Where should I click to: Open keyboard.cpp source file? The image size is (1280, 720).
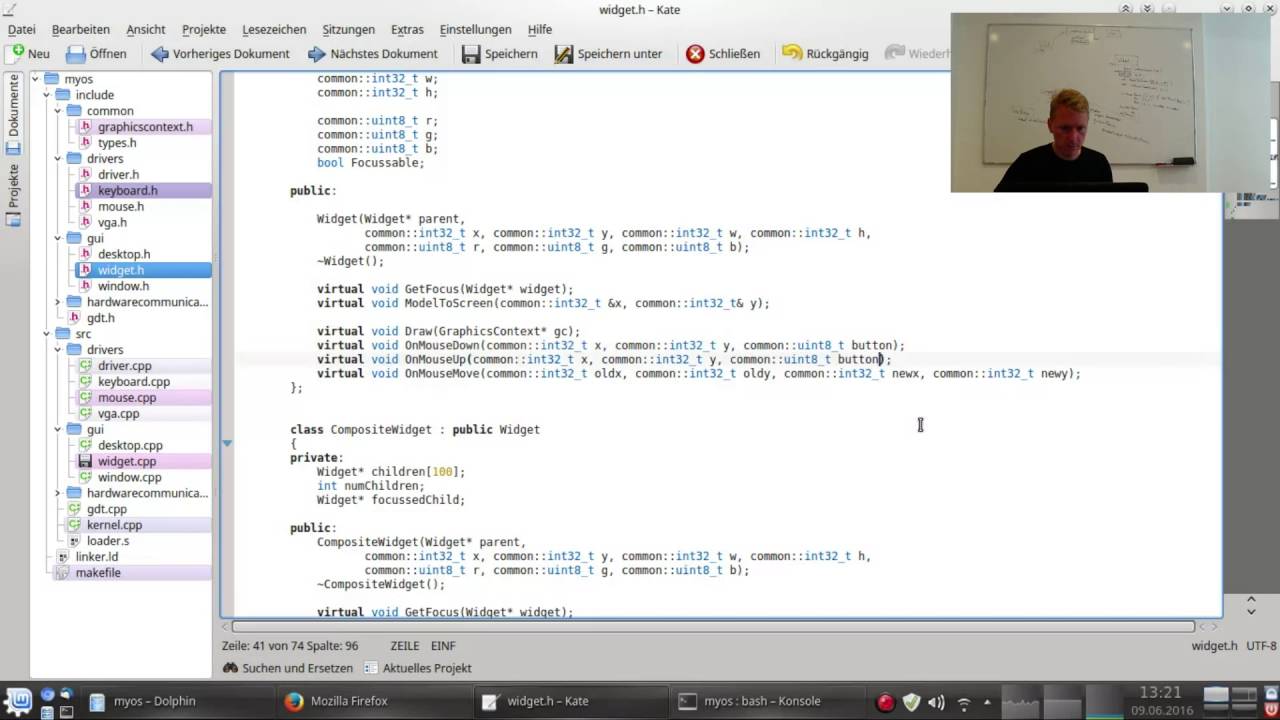(133, 382)
